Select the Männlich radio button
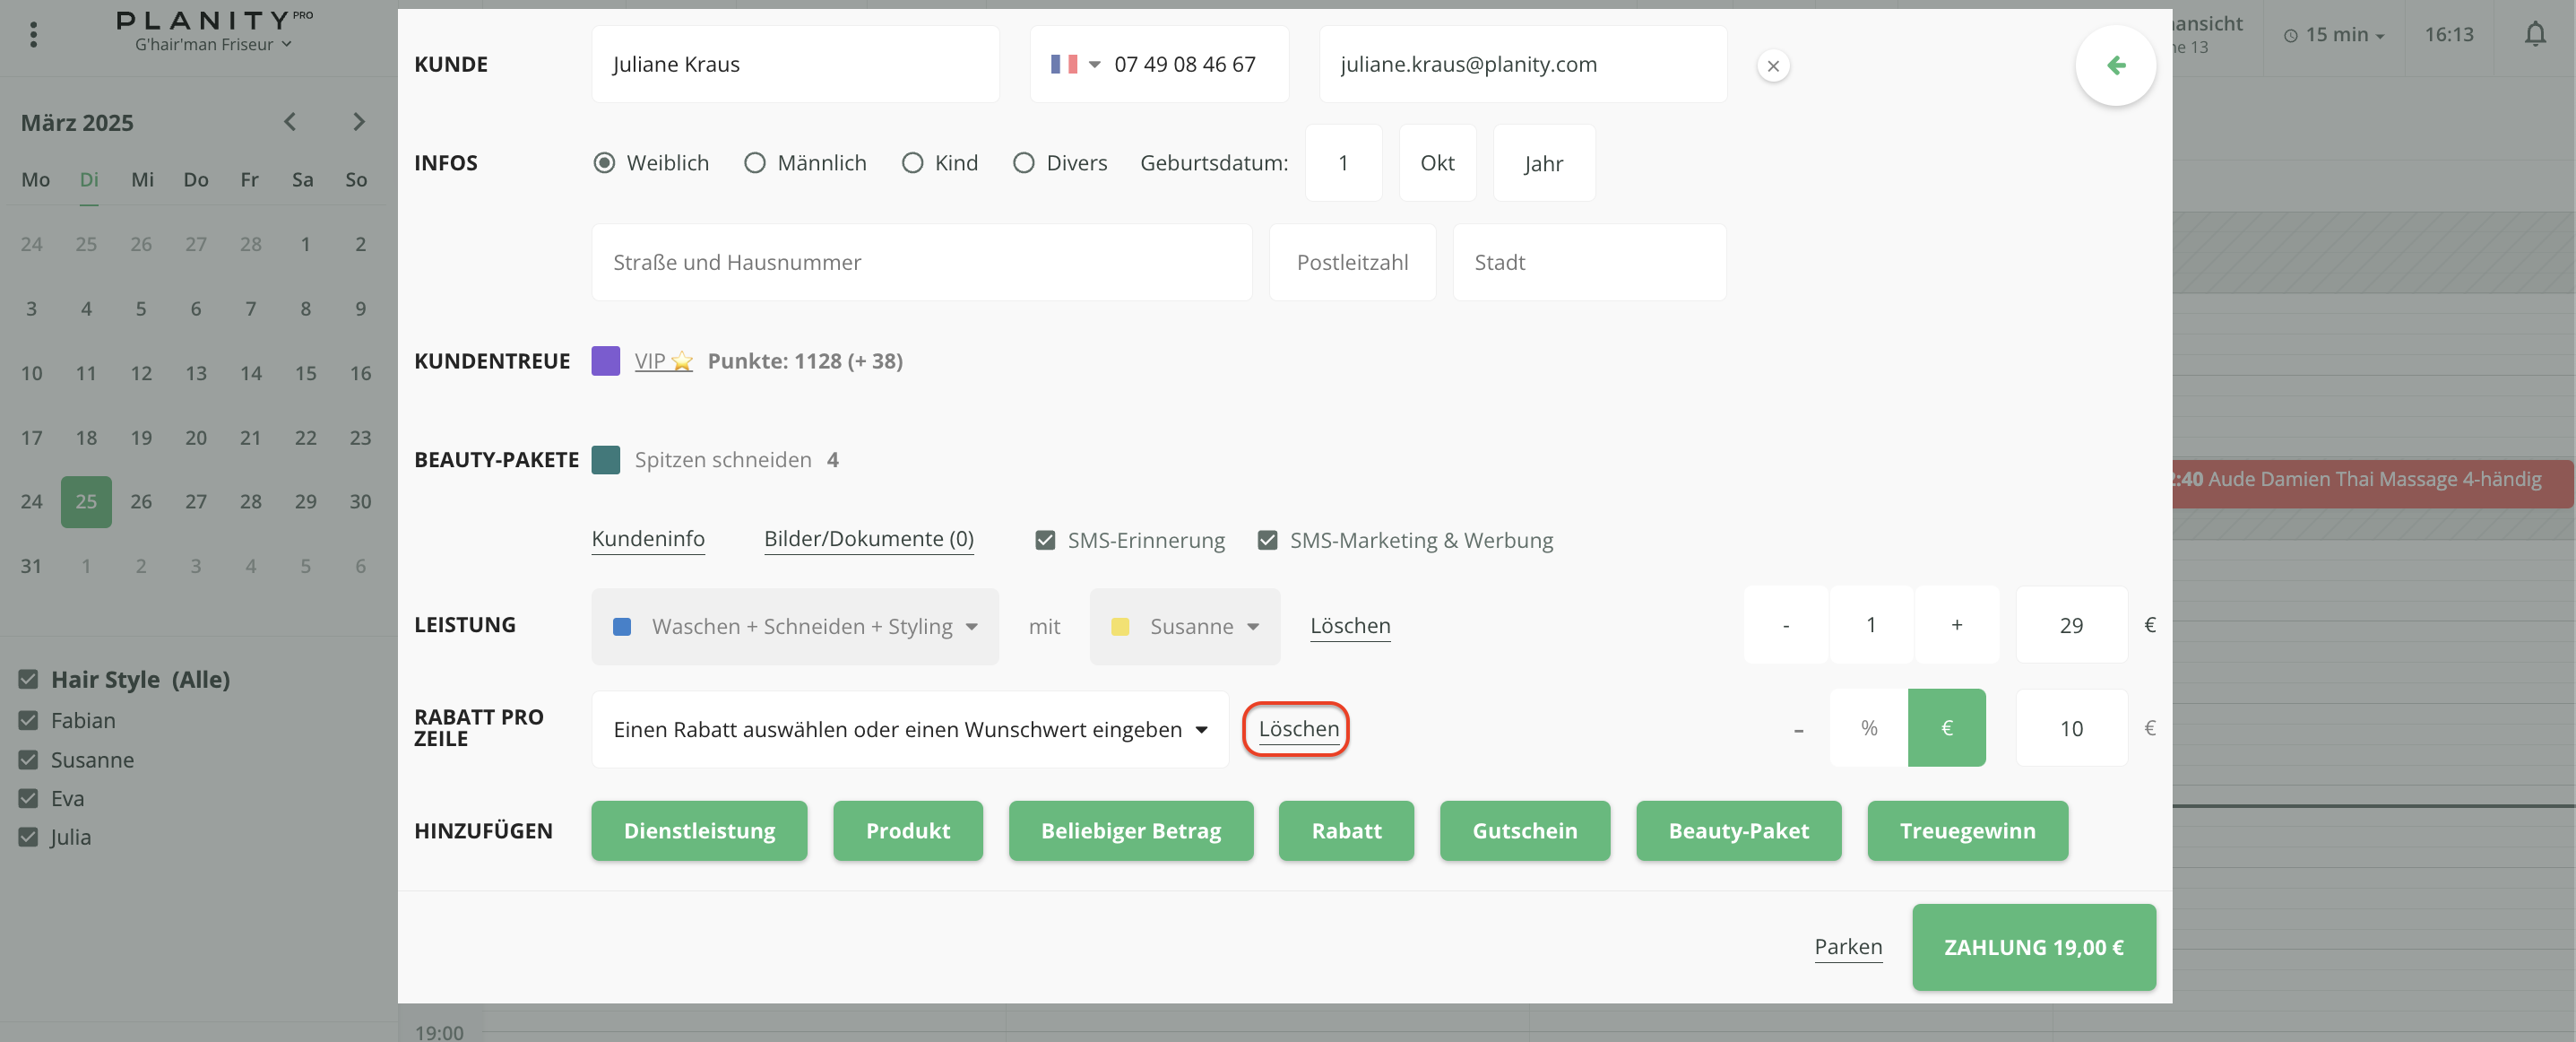This screenshot has width=2576, height=1042. (755, 163)
